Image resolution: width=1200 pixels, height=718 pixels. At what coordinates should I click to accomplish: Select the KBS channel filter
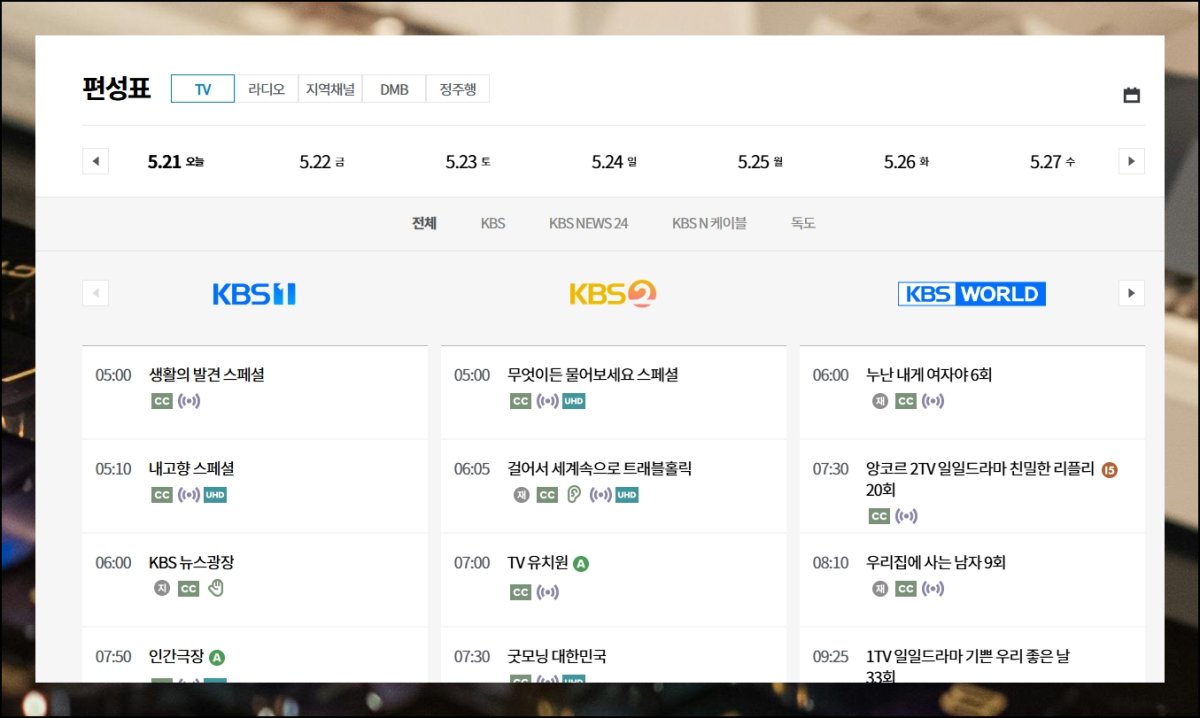[493, 223]
